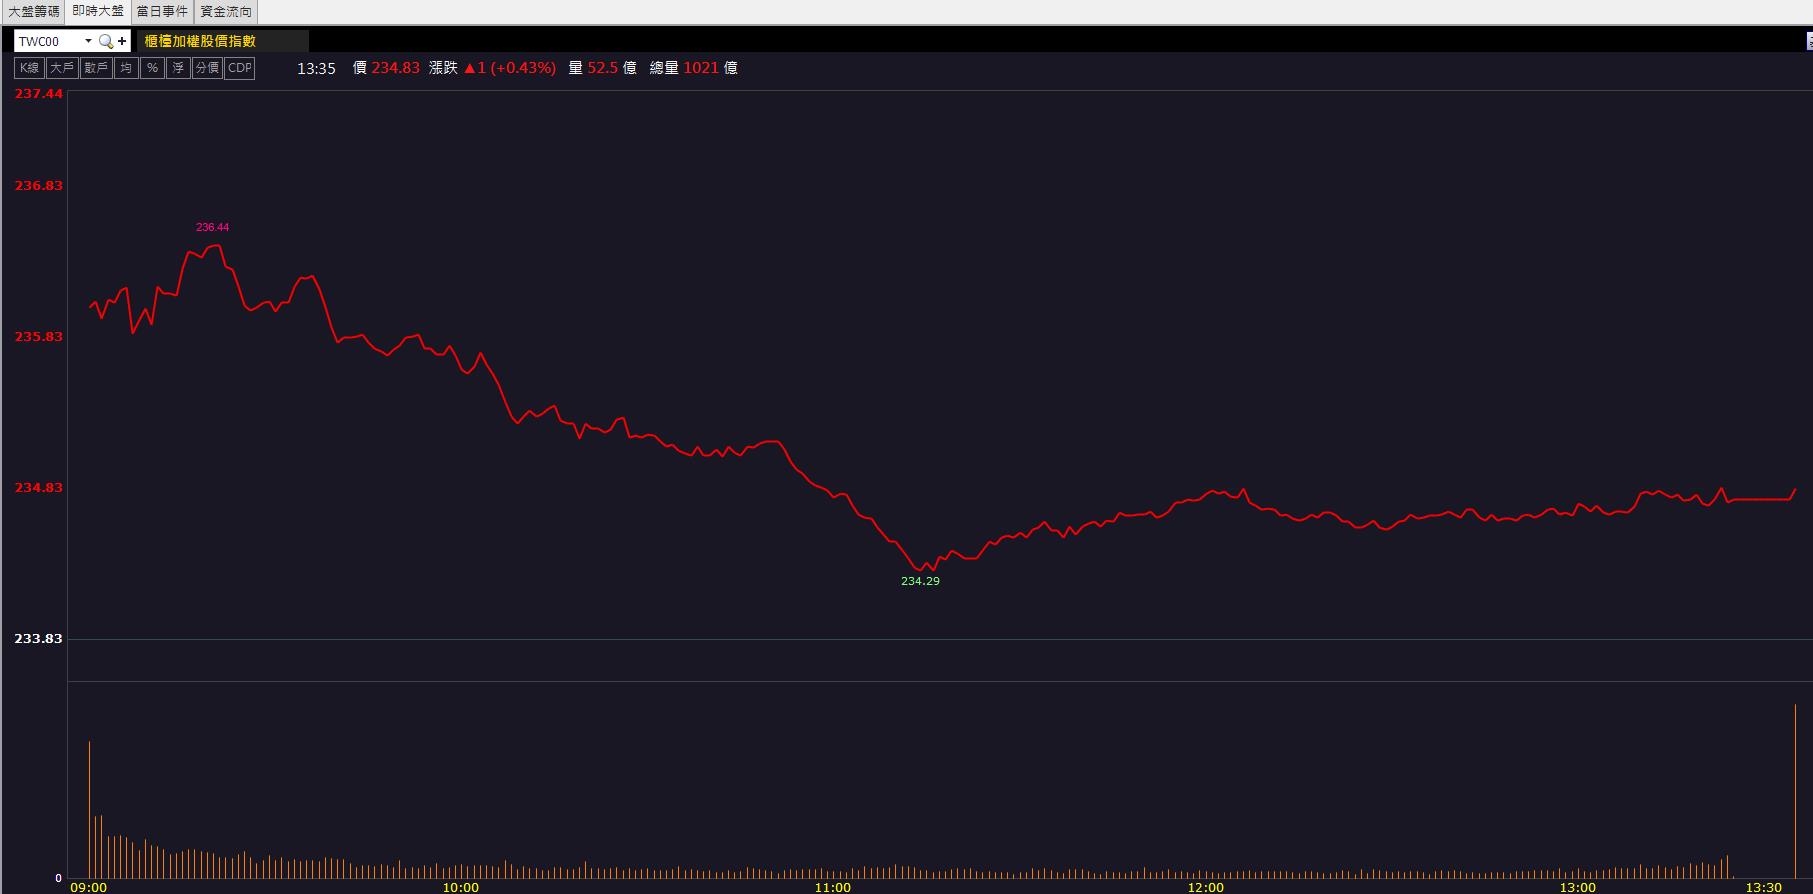The width and height of the screenshot is (1813, 894).
Task: Click the +0.43% change value
Action: [x=523, y=68]
